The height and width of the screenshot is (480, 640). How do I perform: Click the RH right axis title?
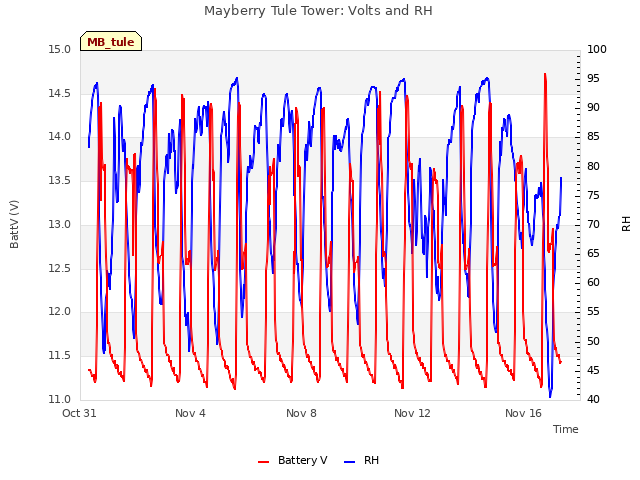[x=626, y=224]
